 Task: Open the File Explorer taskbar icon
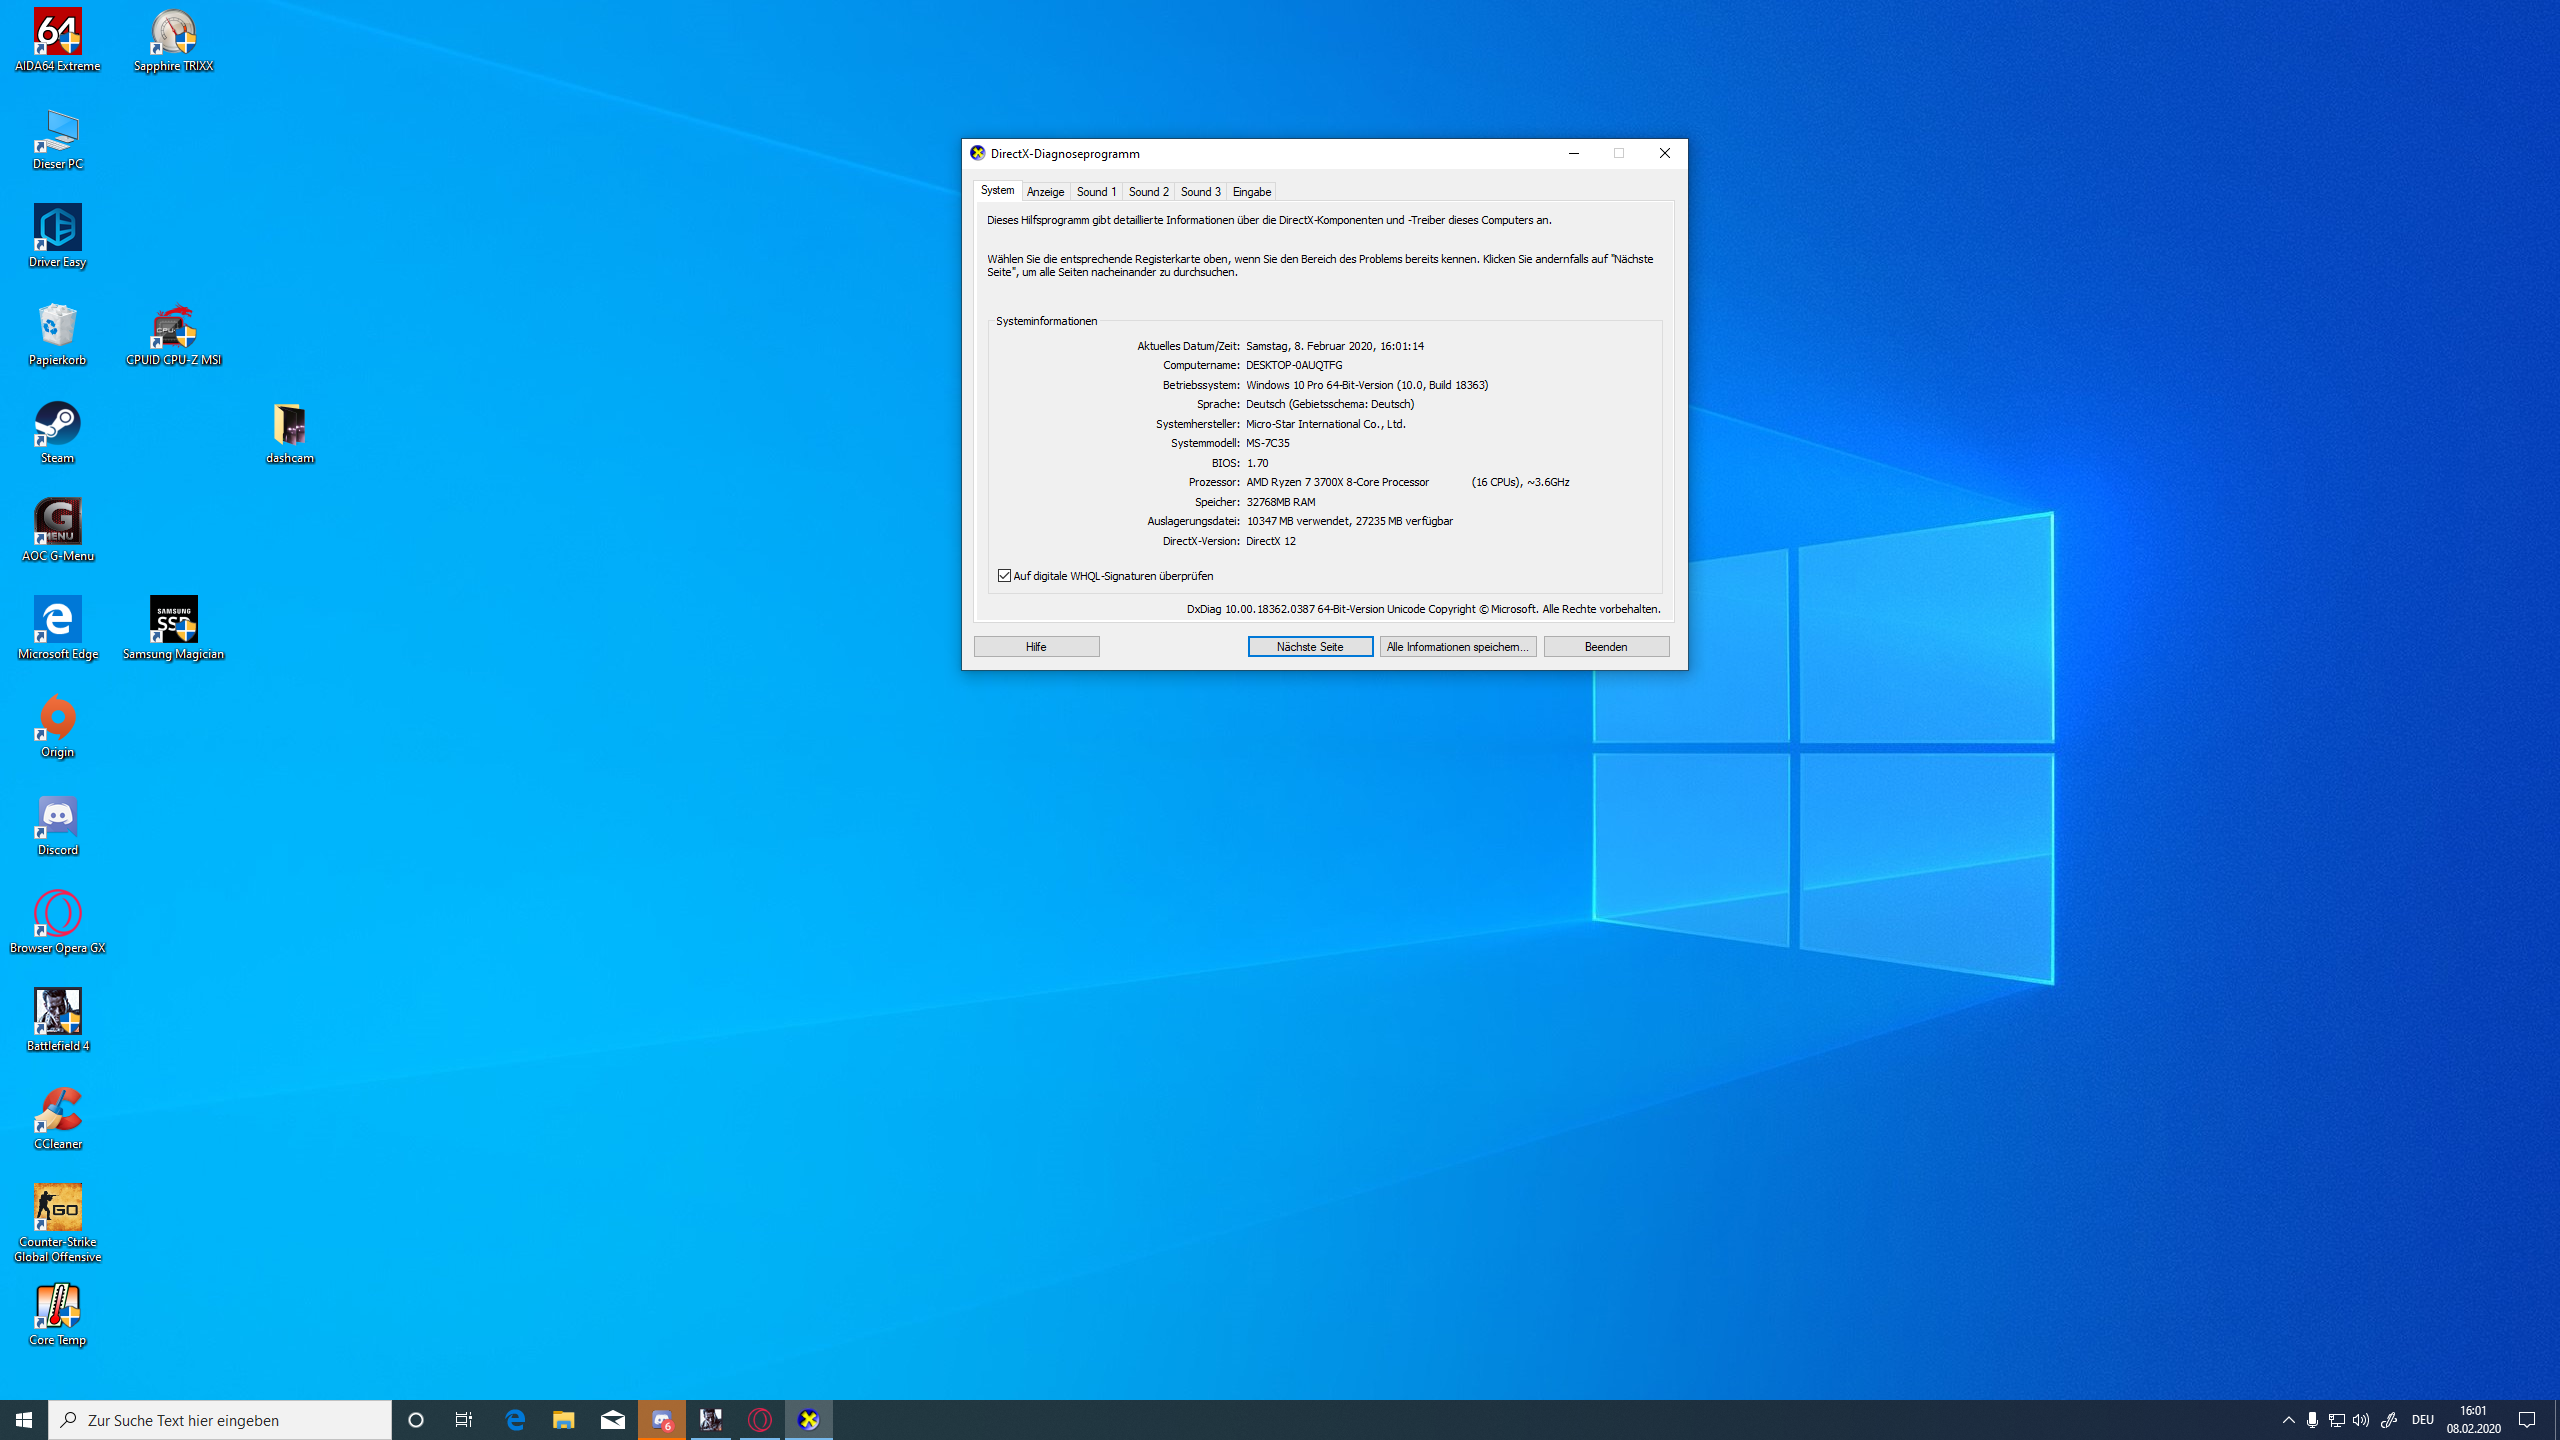tap(564, 1419)
